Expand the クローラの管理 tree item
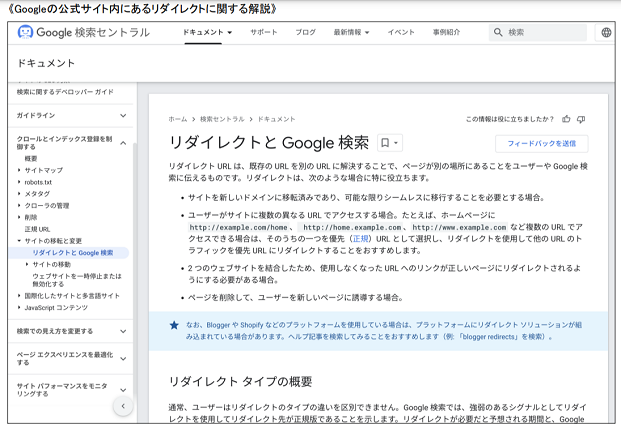621x428 pixels. 19,205
